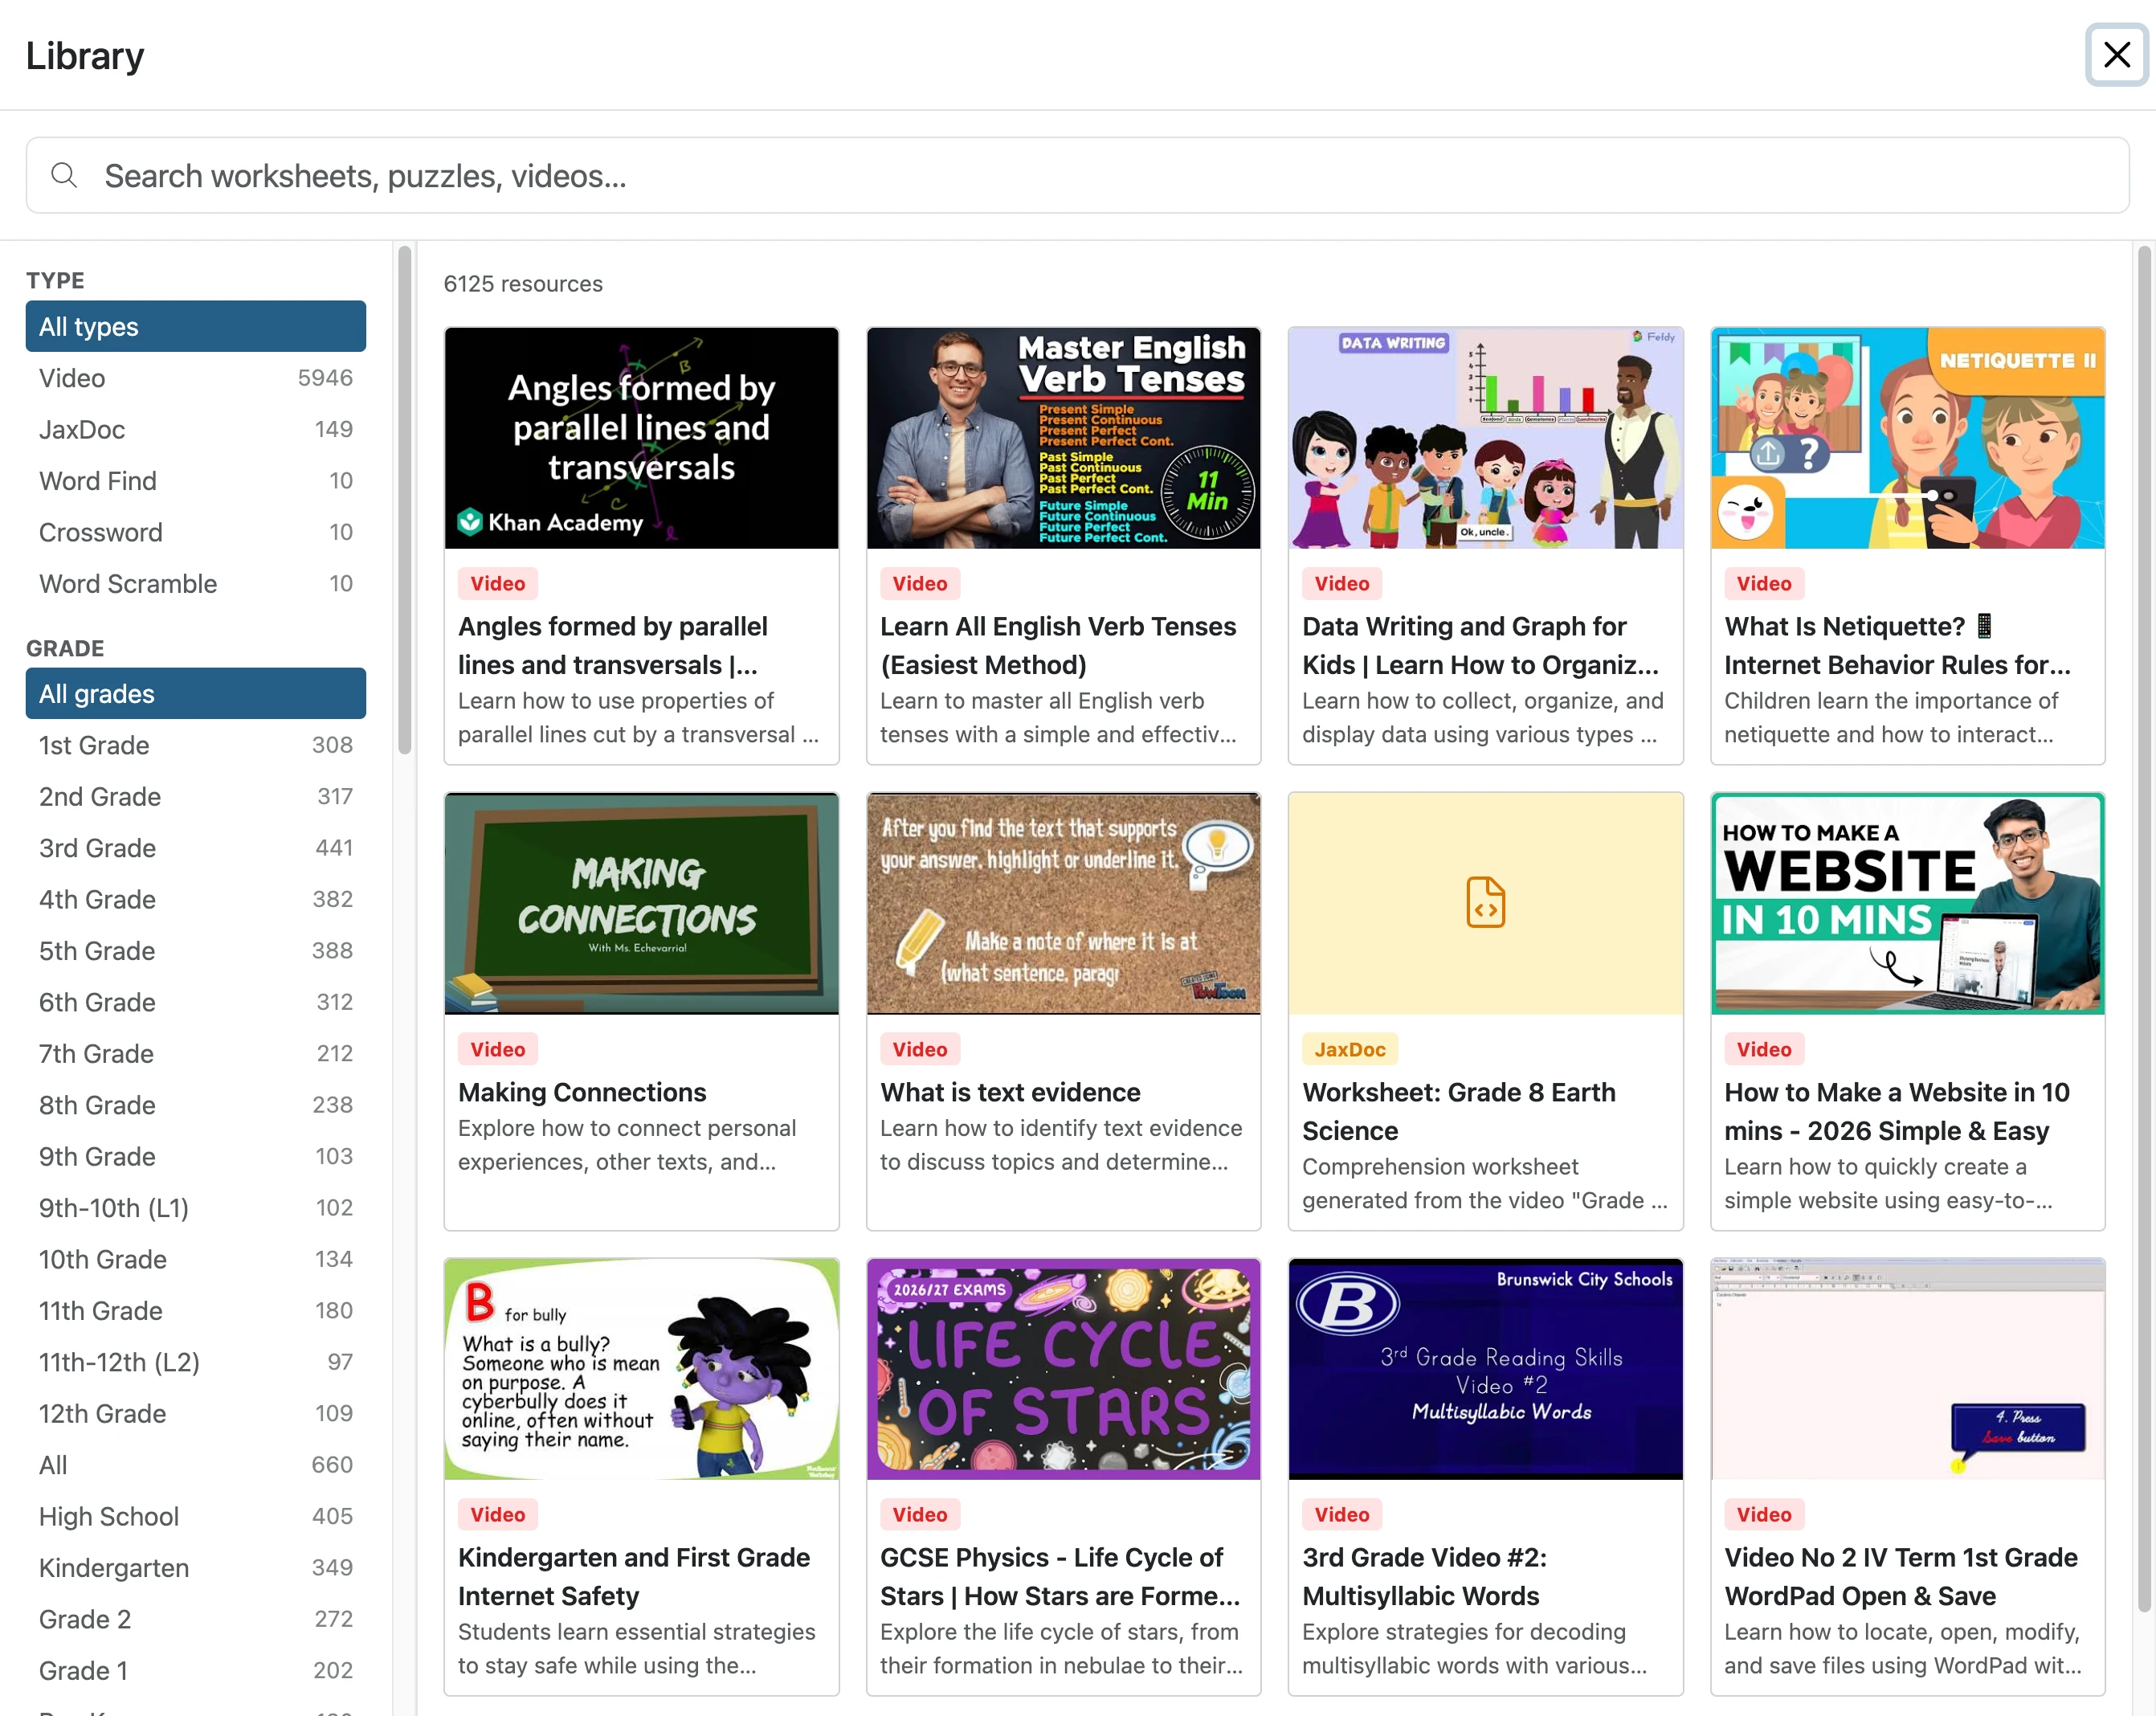Open 'What is text evidence' resource title

point(1010,1092)
